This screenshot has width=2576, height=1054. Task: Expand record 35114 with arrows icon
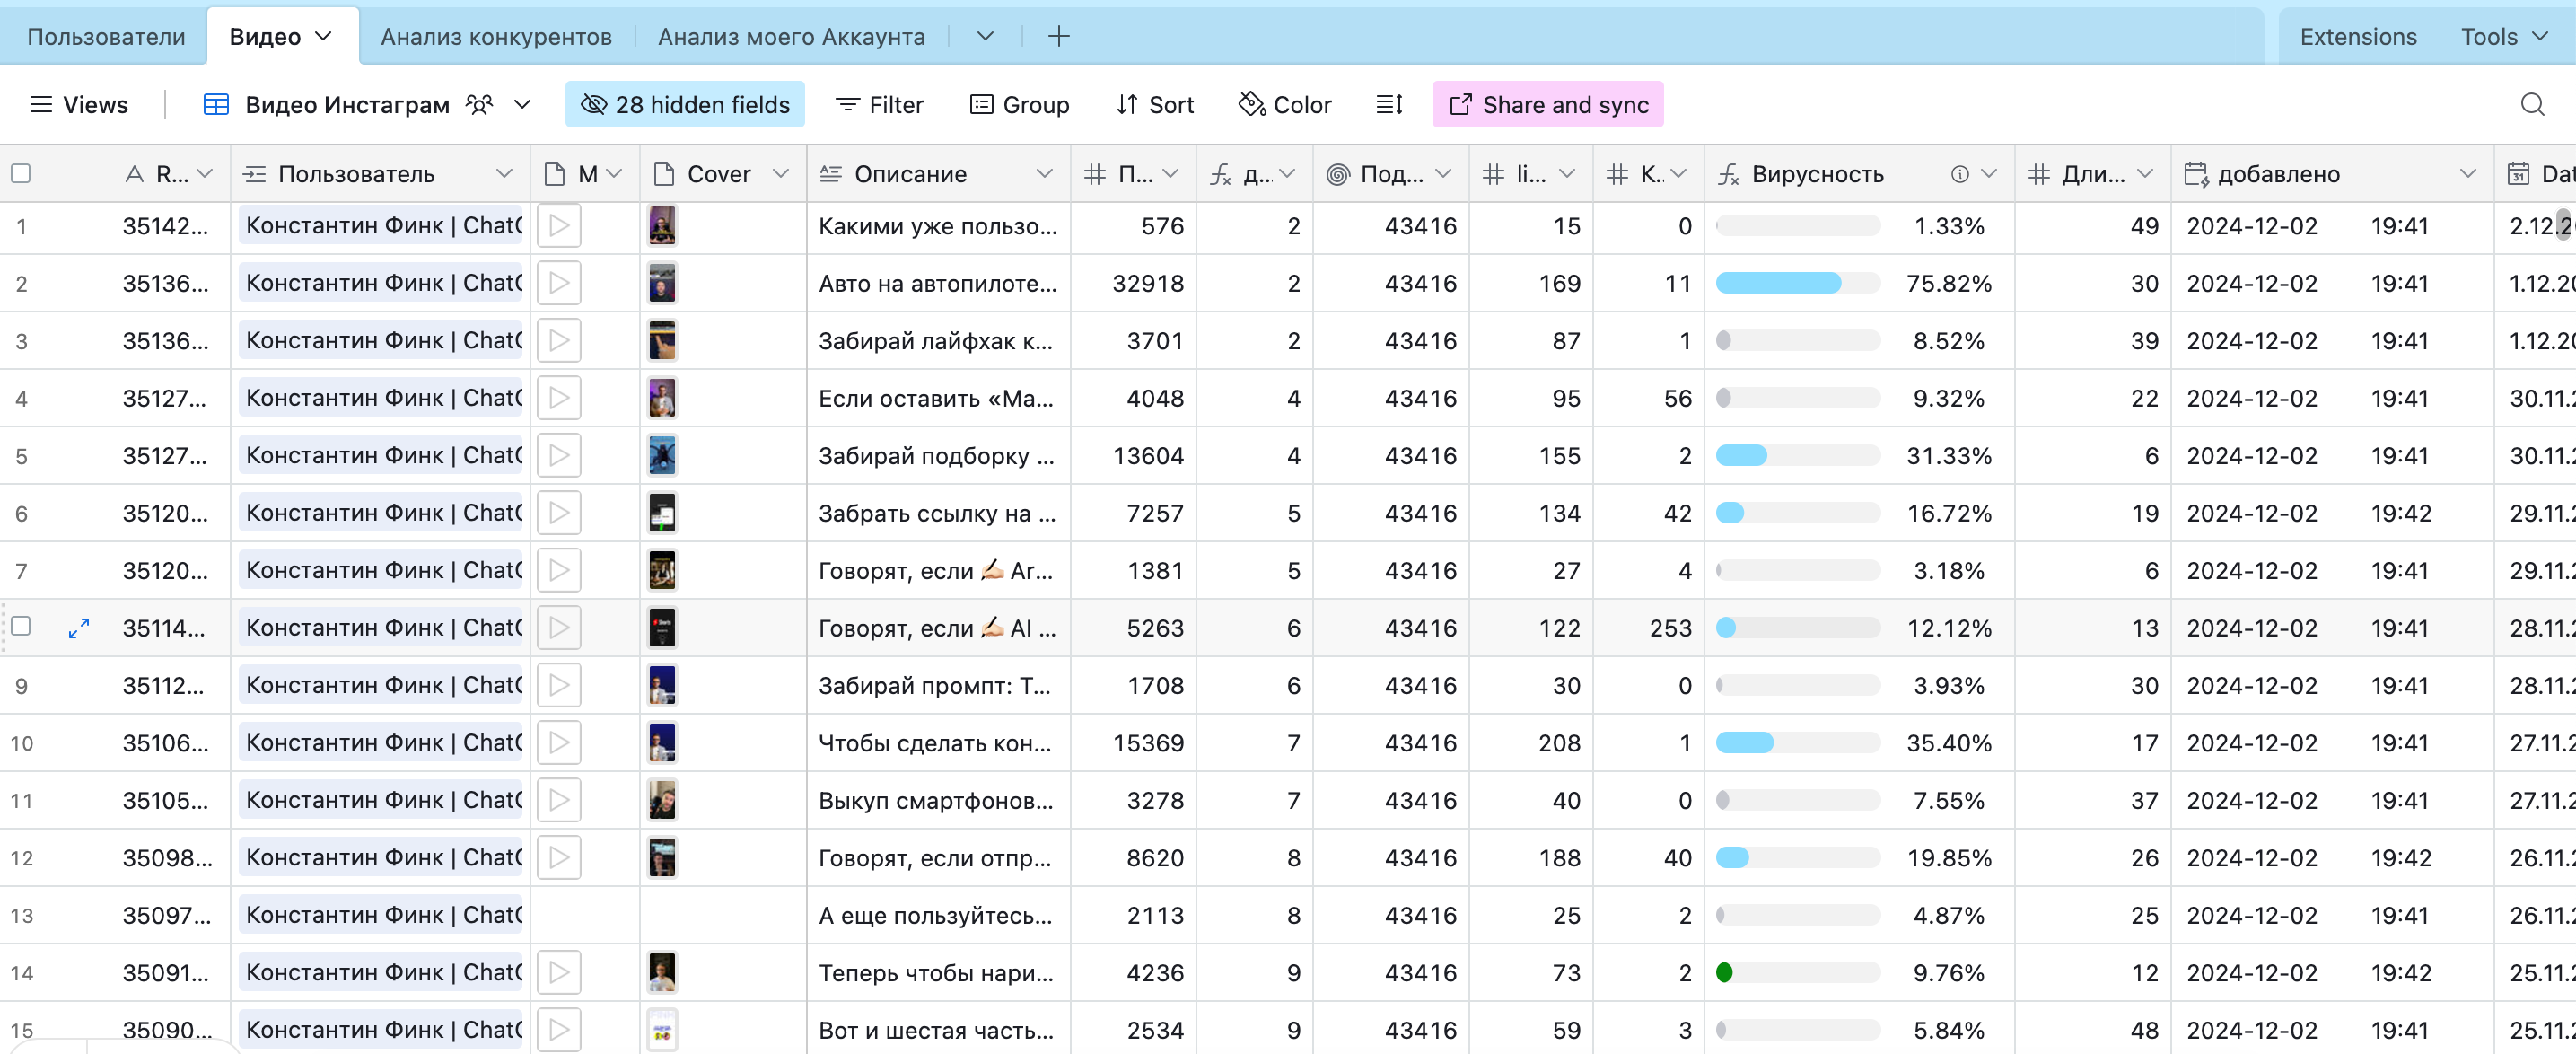[x=79, y=628]
